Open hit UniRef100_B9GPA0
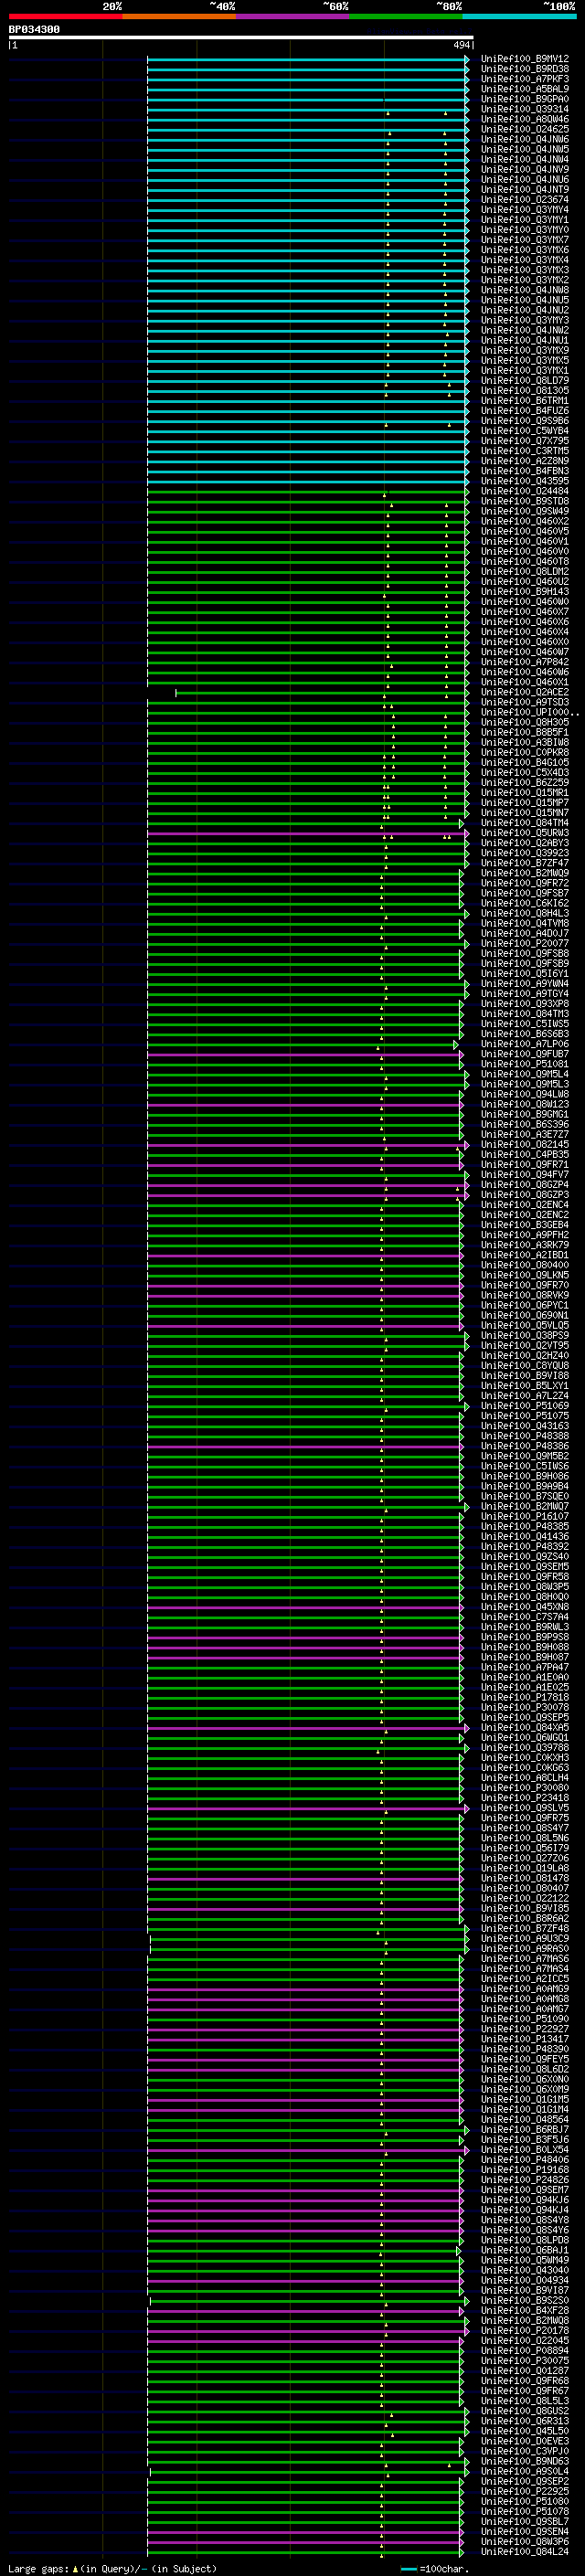This screenshot has height=2576, width=585. [x=525, y=99]
